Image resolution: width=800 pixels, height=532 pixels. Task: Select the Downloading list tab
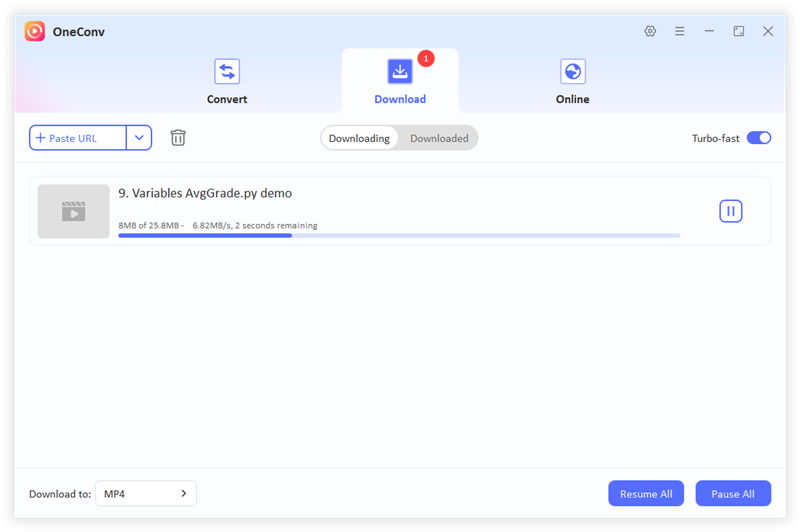[359, 138]
